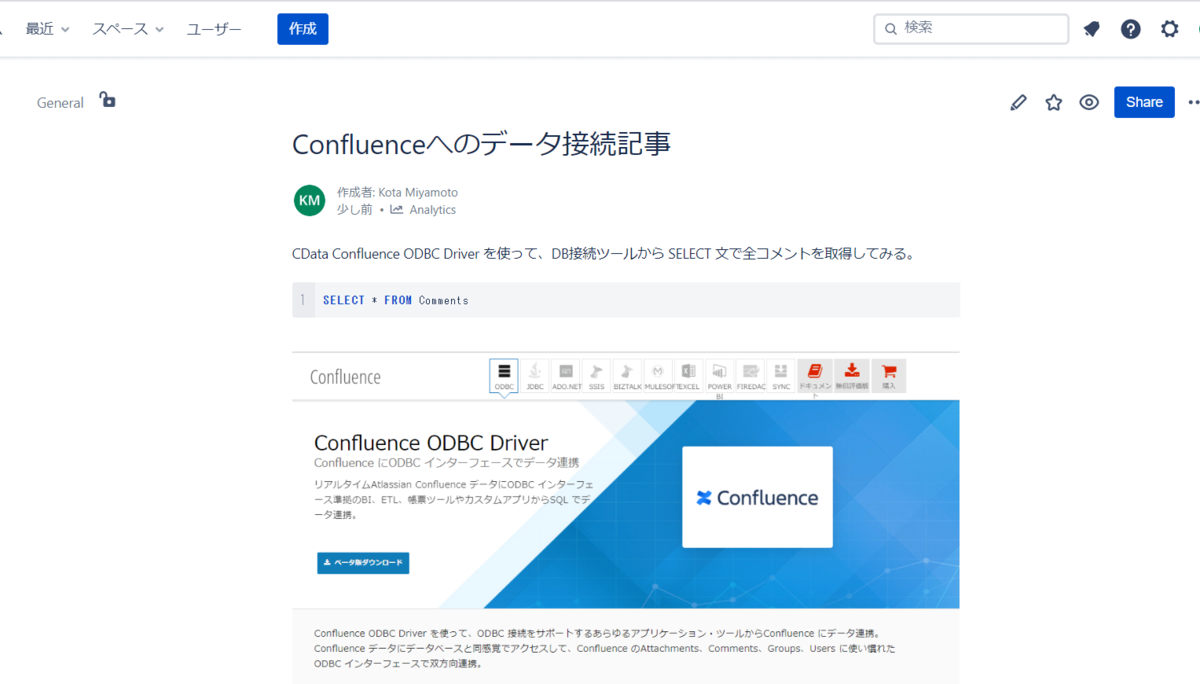
Task: Open the ユーザー menu item
Action: [214, 29]
